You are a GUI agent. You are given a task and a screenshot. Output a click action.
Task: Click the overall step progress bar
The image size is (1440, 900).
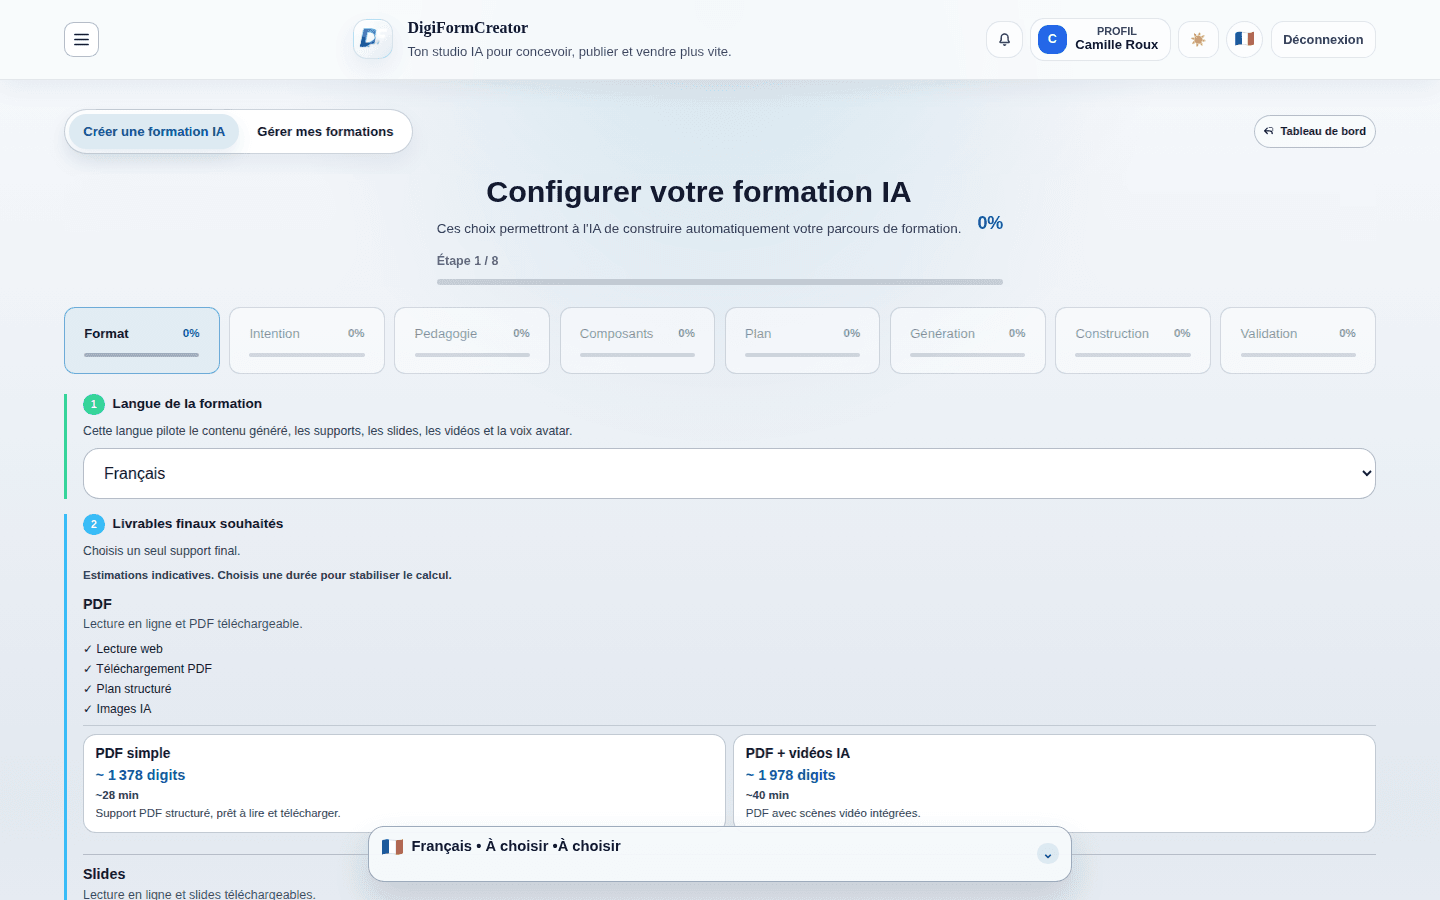719,282
